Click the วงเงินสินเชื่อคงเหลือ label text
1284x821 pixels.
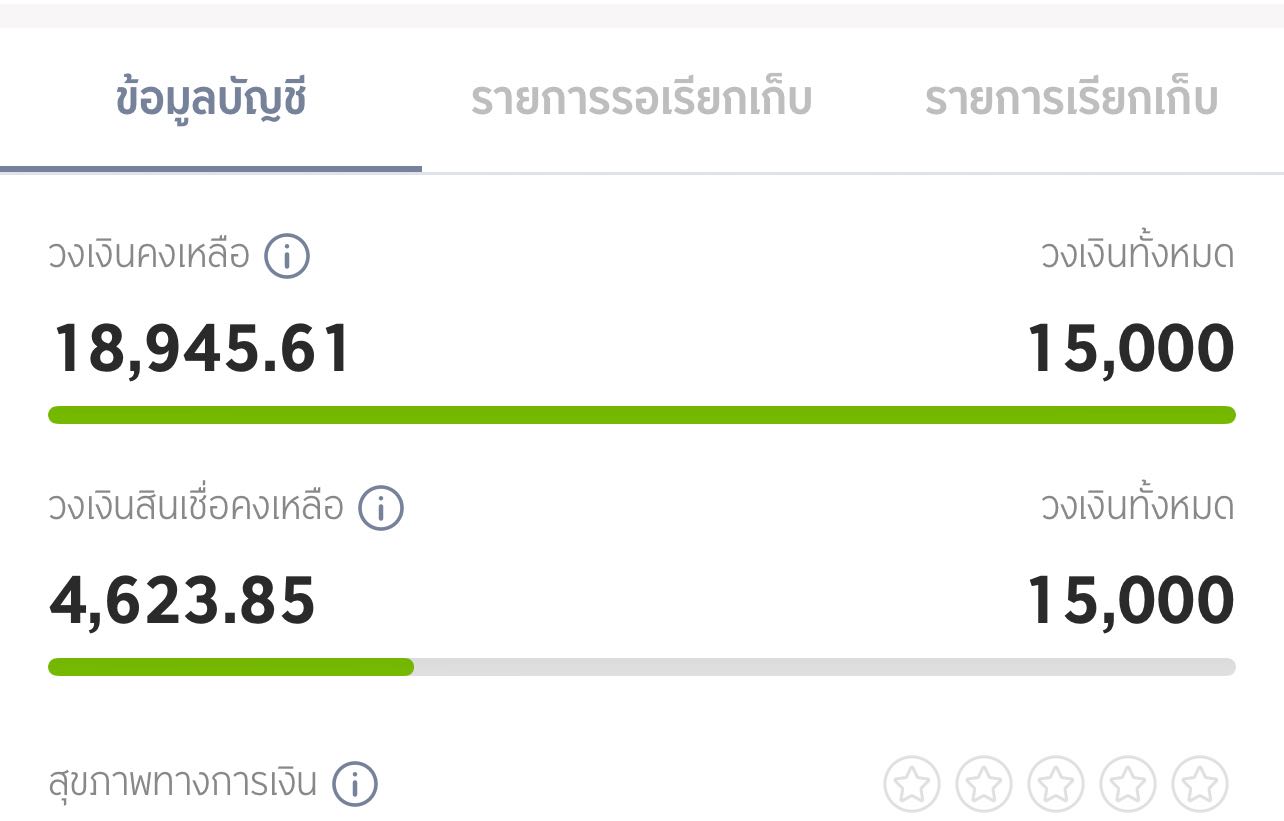(x=196, y=507)
